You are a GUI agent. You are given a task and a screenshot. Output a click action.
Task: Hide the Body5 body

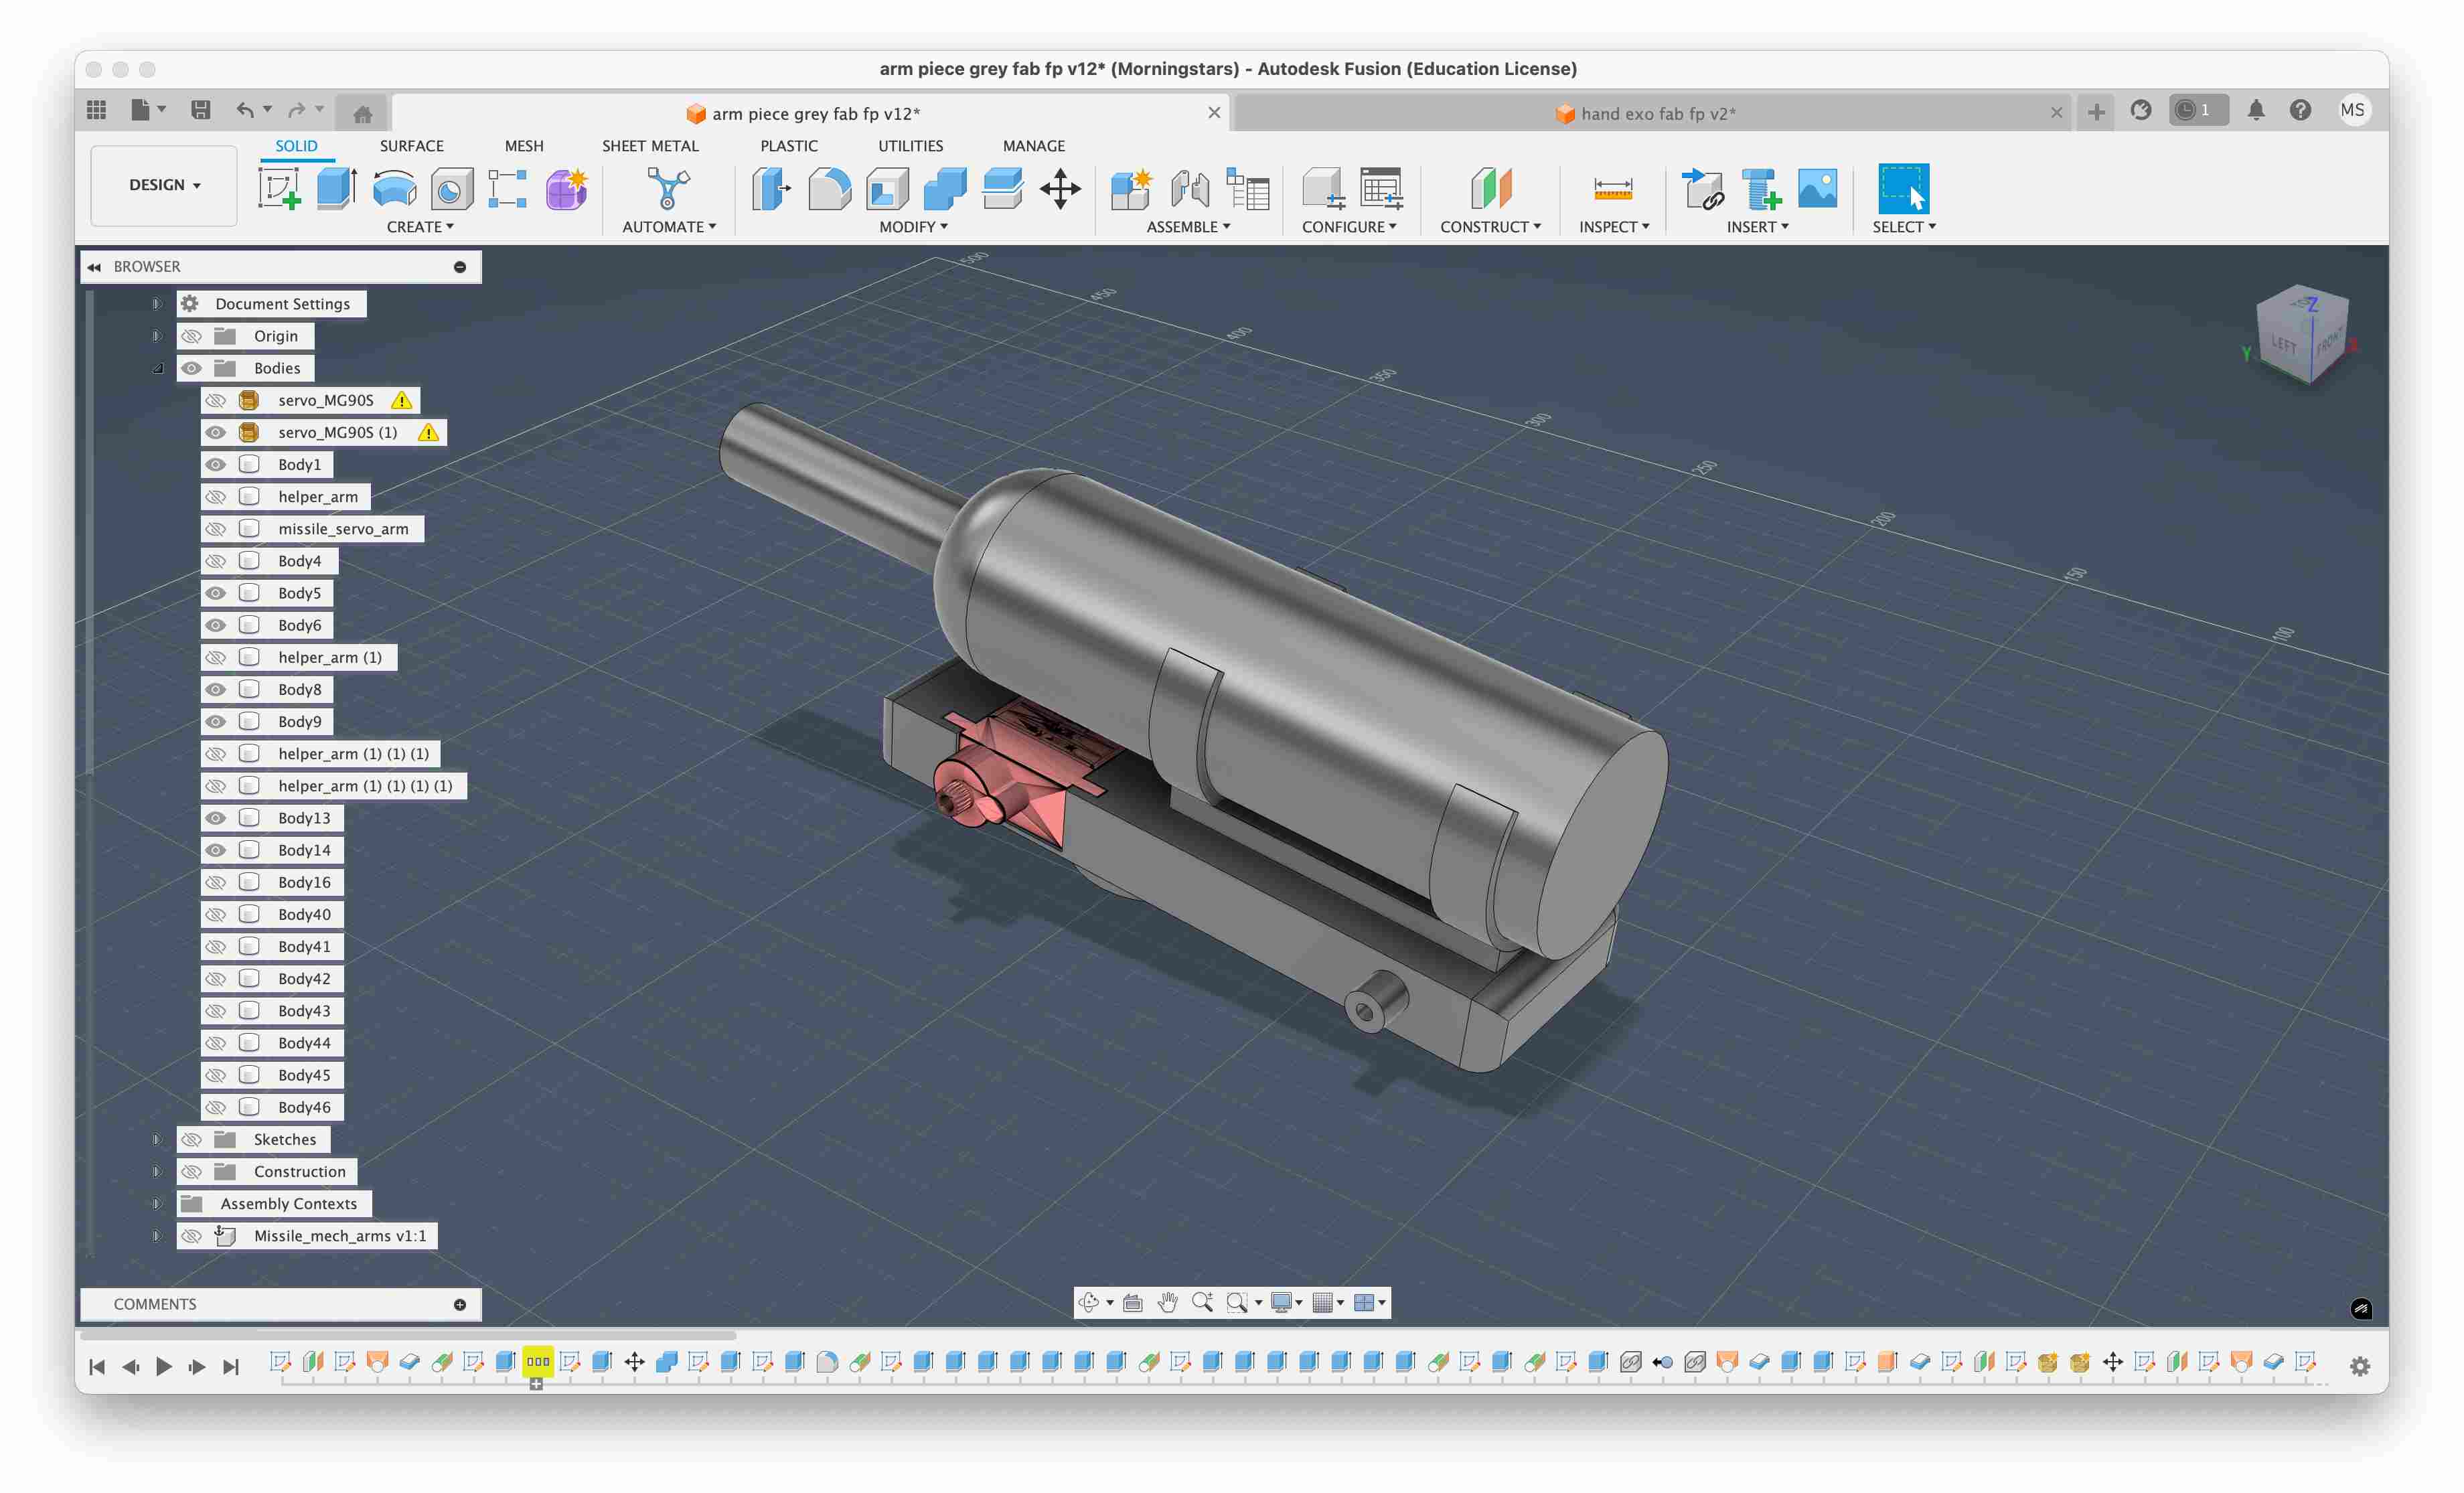click(215, 593)
